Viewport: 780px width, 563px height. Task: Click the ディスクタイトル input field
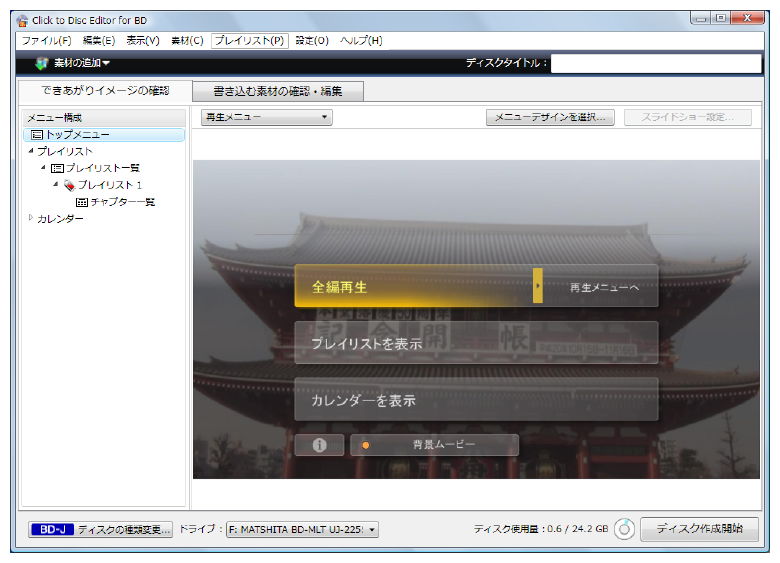pyautogui.click(x=655, y=64)
